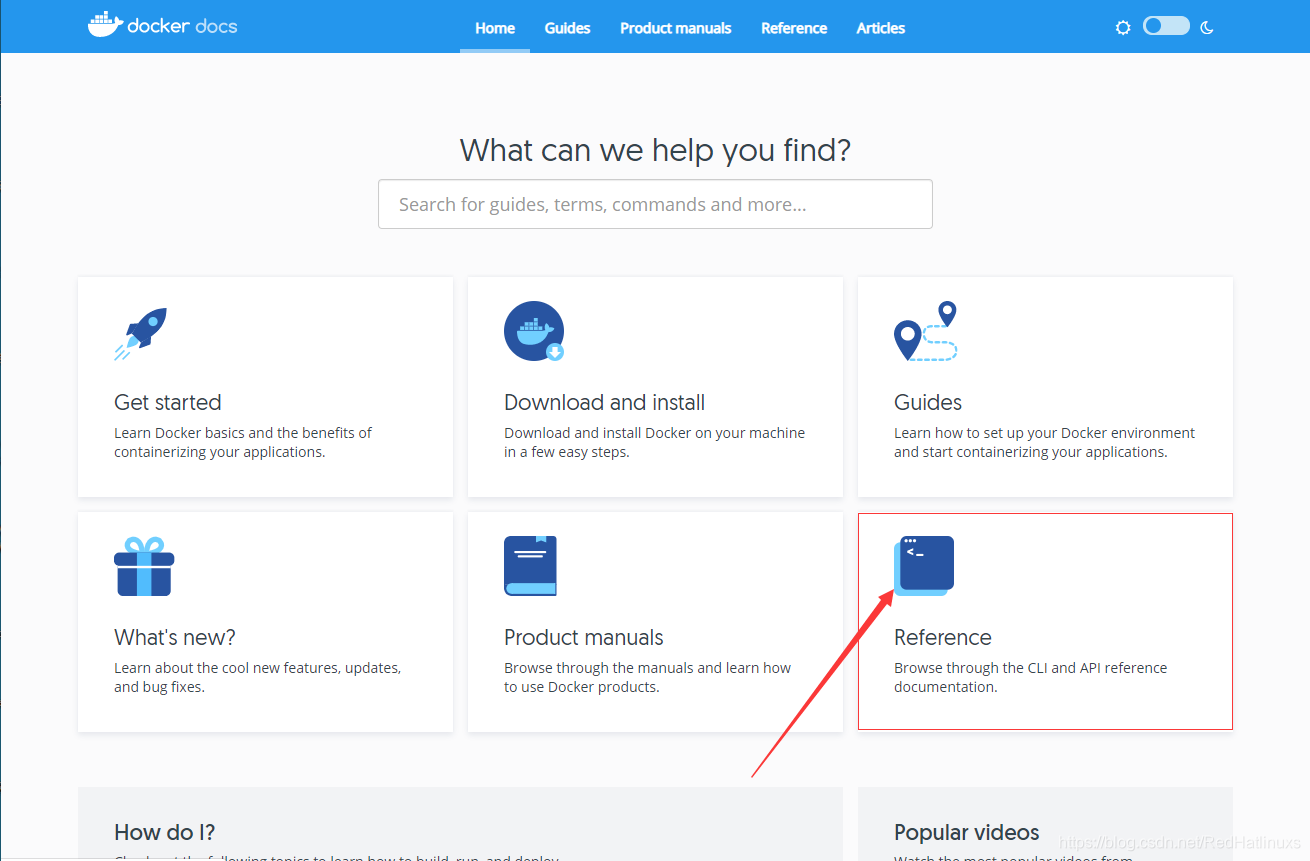Click the sun light-mode icon
This screenshot has width=1310, height=861.
click(x=1123, y=28)
